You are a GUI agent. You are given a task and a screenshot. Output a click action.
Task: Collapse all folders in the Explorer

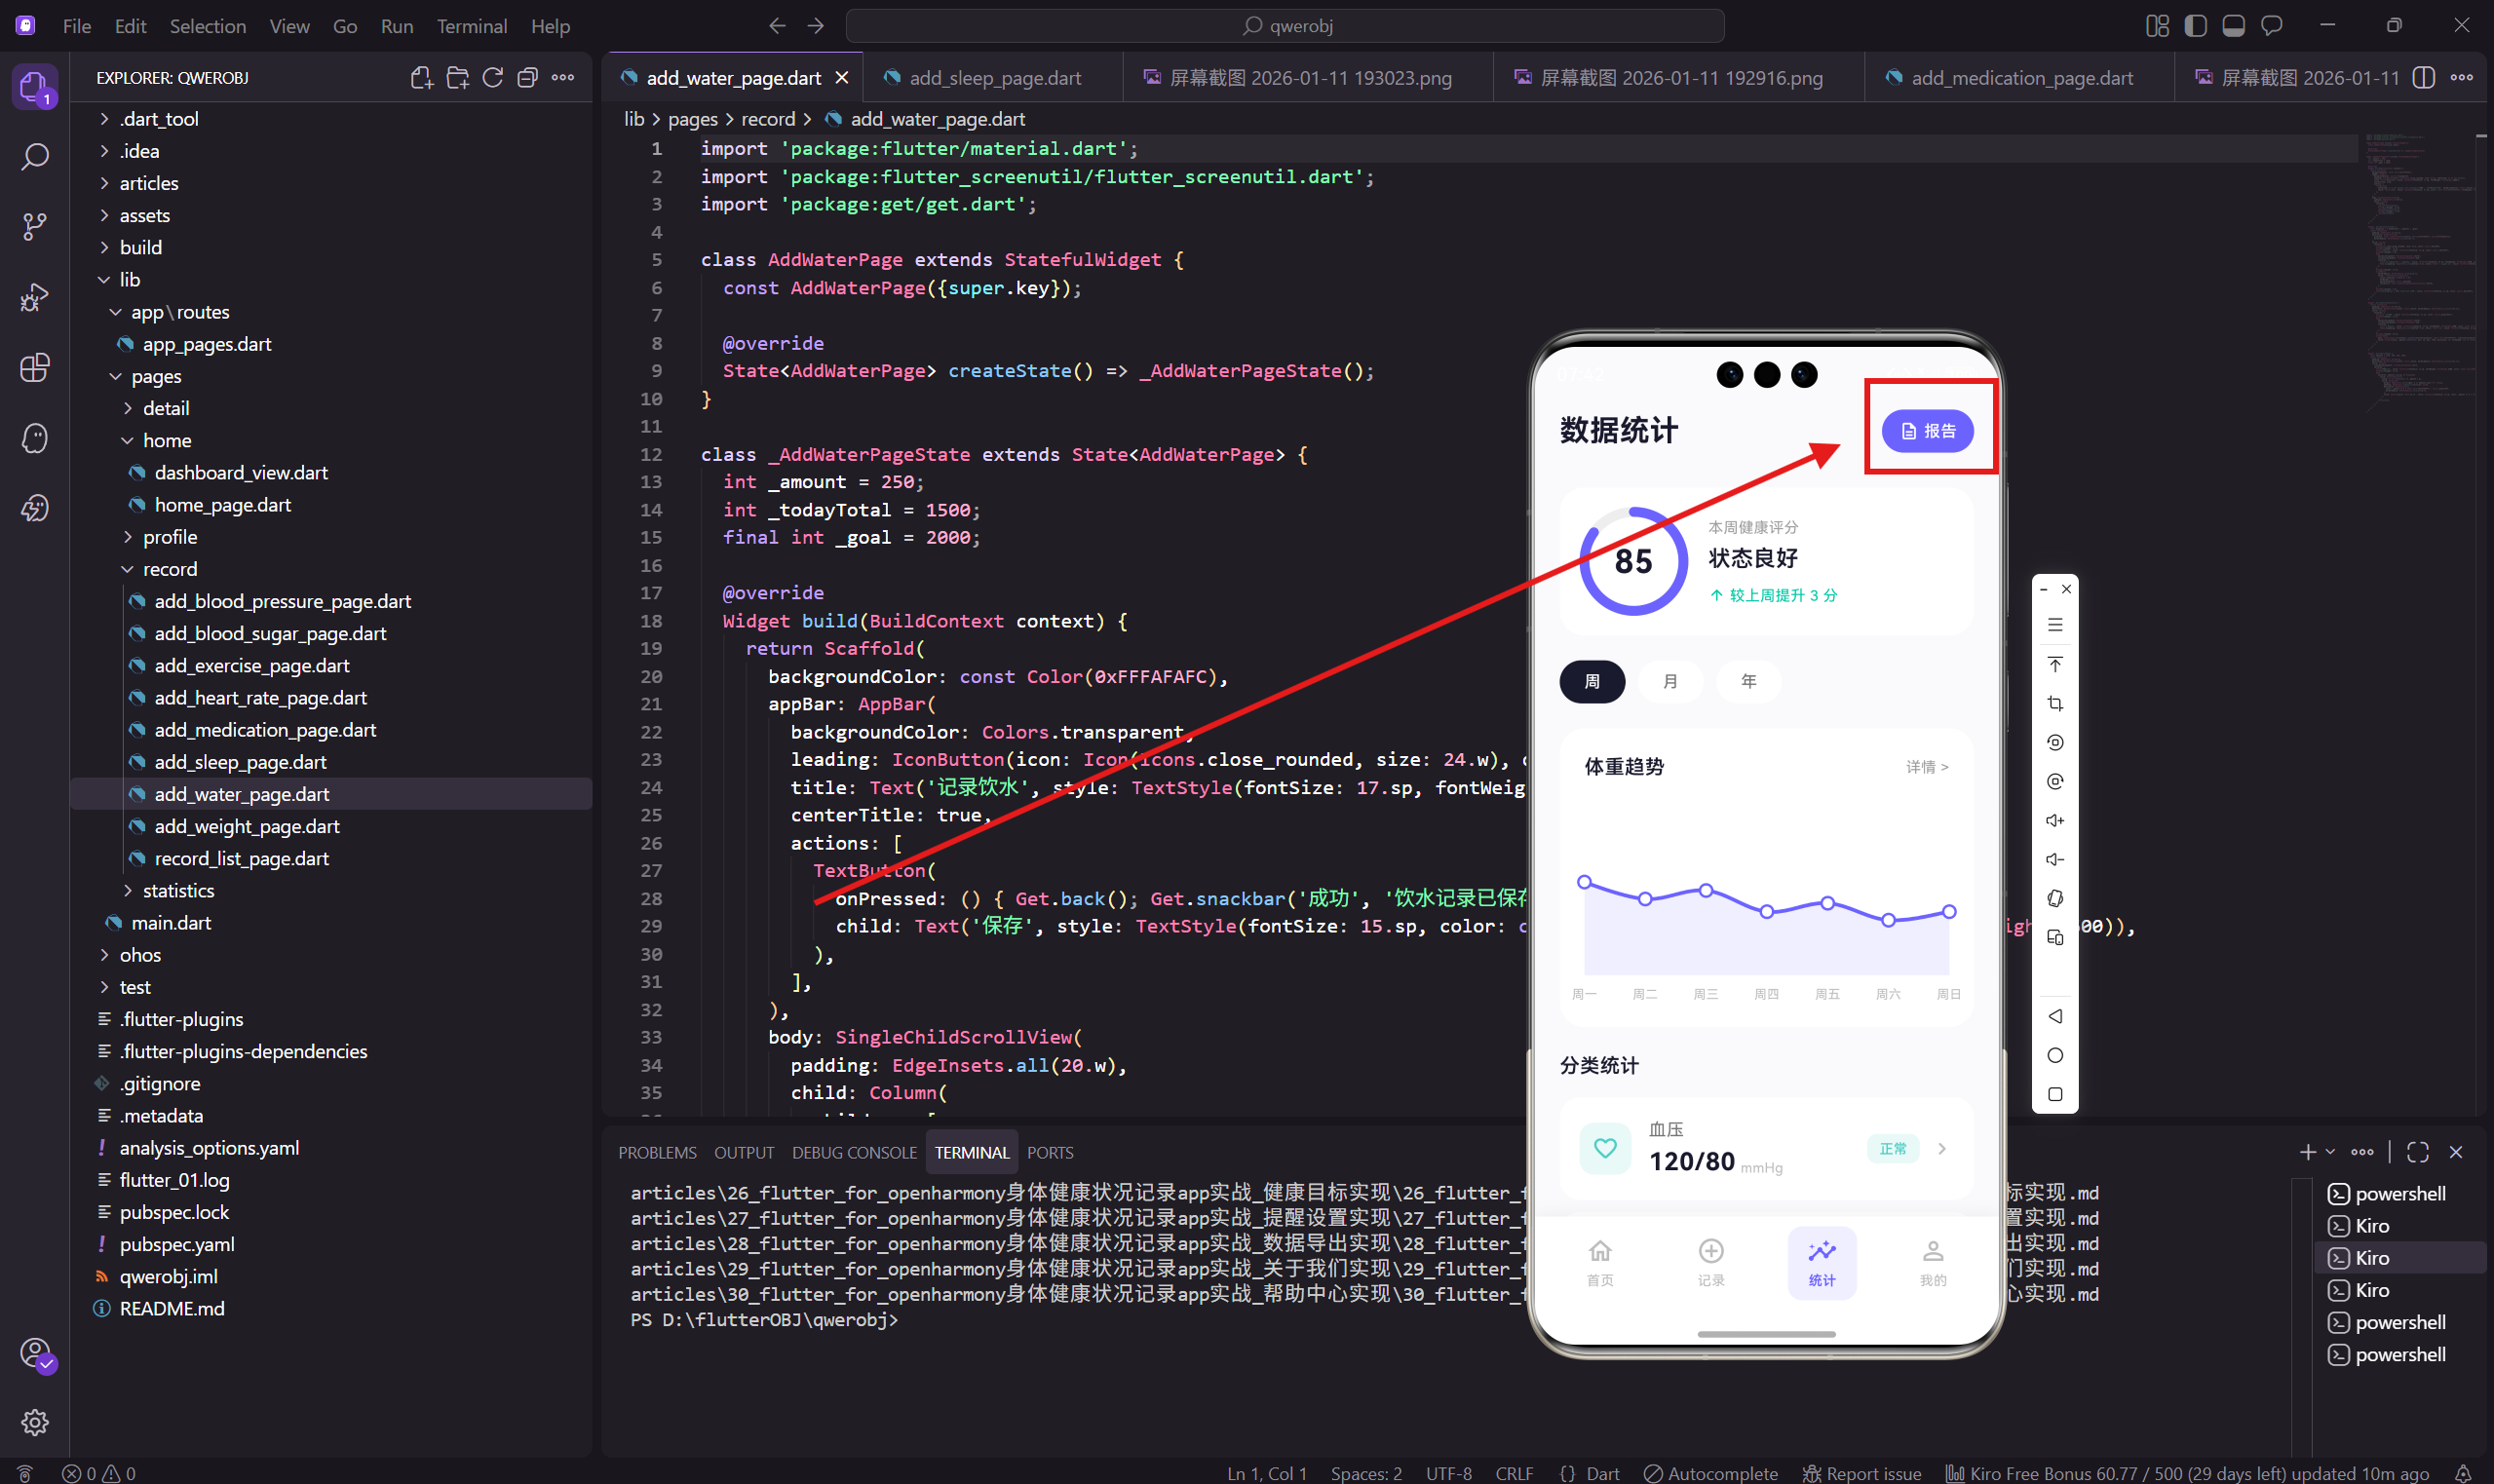point(527,78)
